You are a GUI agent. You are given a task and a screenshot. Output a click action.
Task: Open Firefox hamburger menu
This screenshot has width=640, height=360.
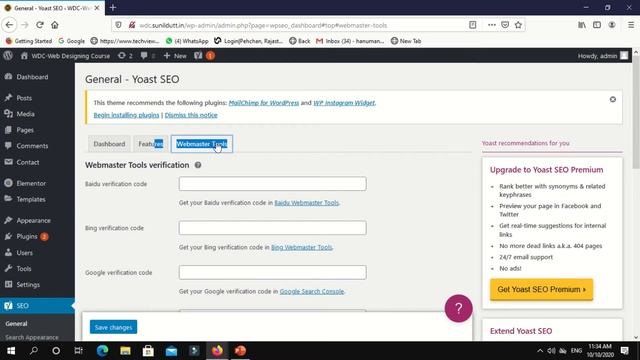(631, 25)
